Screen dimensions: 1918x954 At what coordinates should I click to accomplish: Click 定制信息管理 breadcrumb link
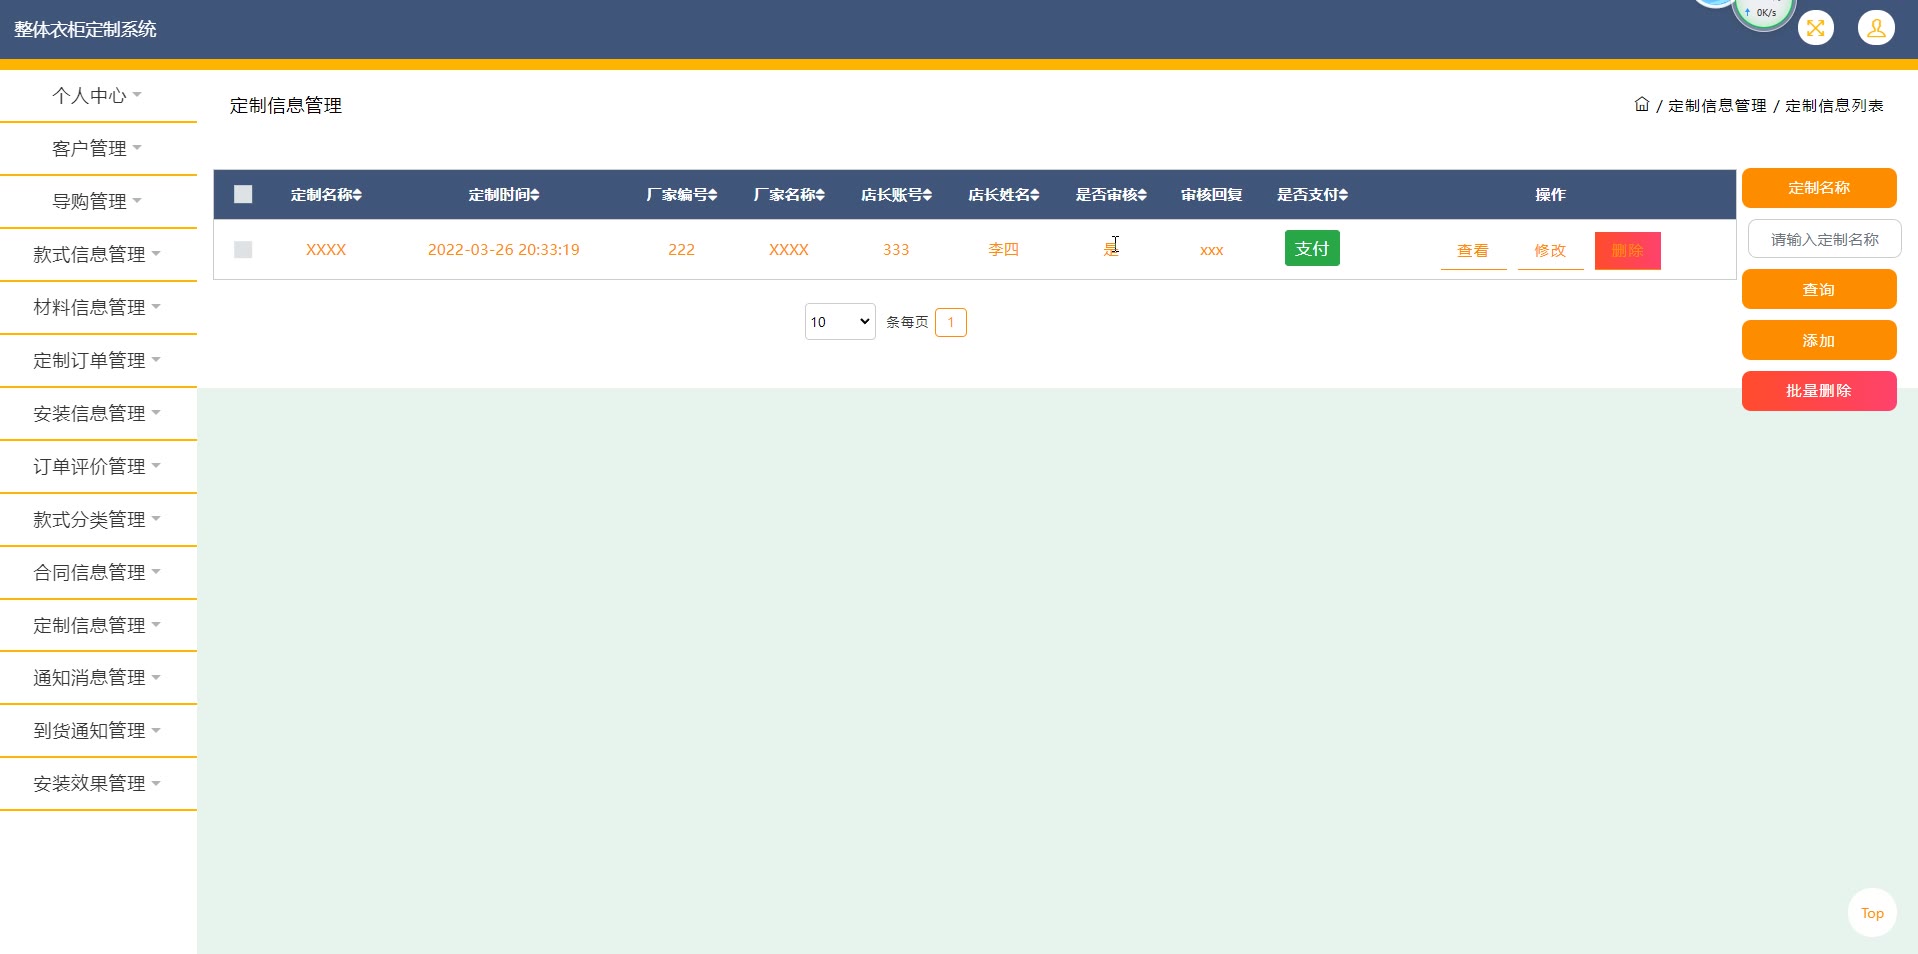(x=1717, y=105)
